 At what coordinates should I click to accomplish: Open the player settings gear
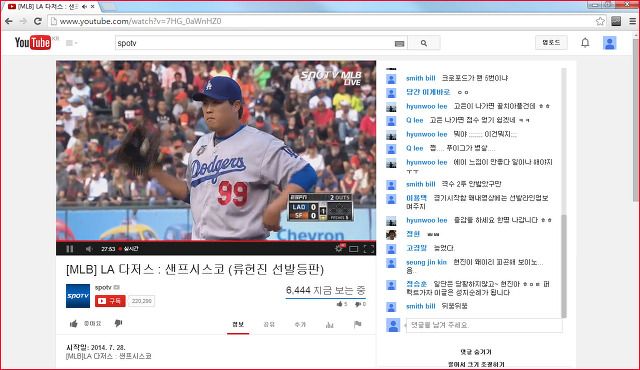pos(339,248)
